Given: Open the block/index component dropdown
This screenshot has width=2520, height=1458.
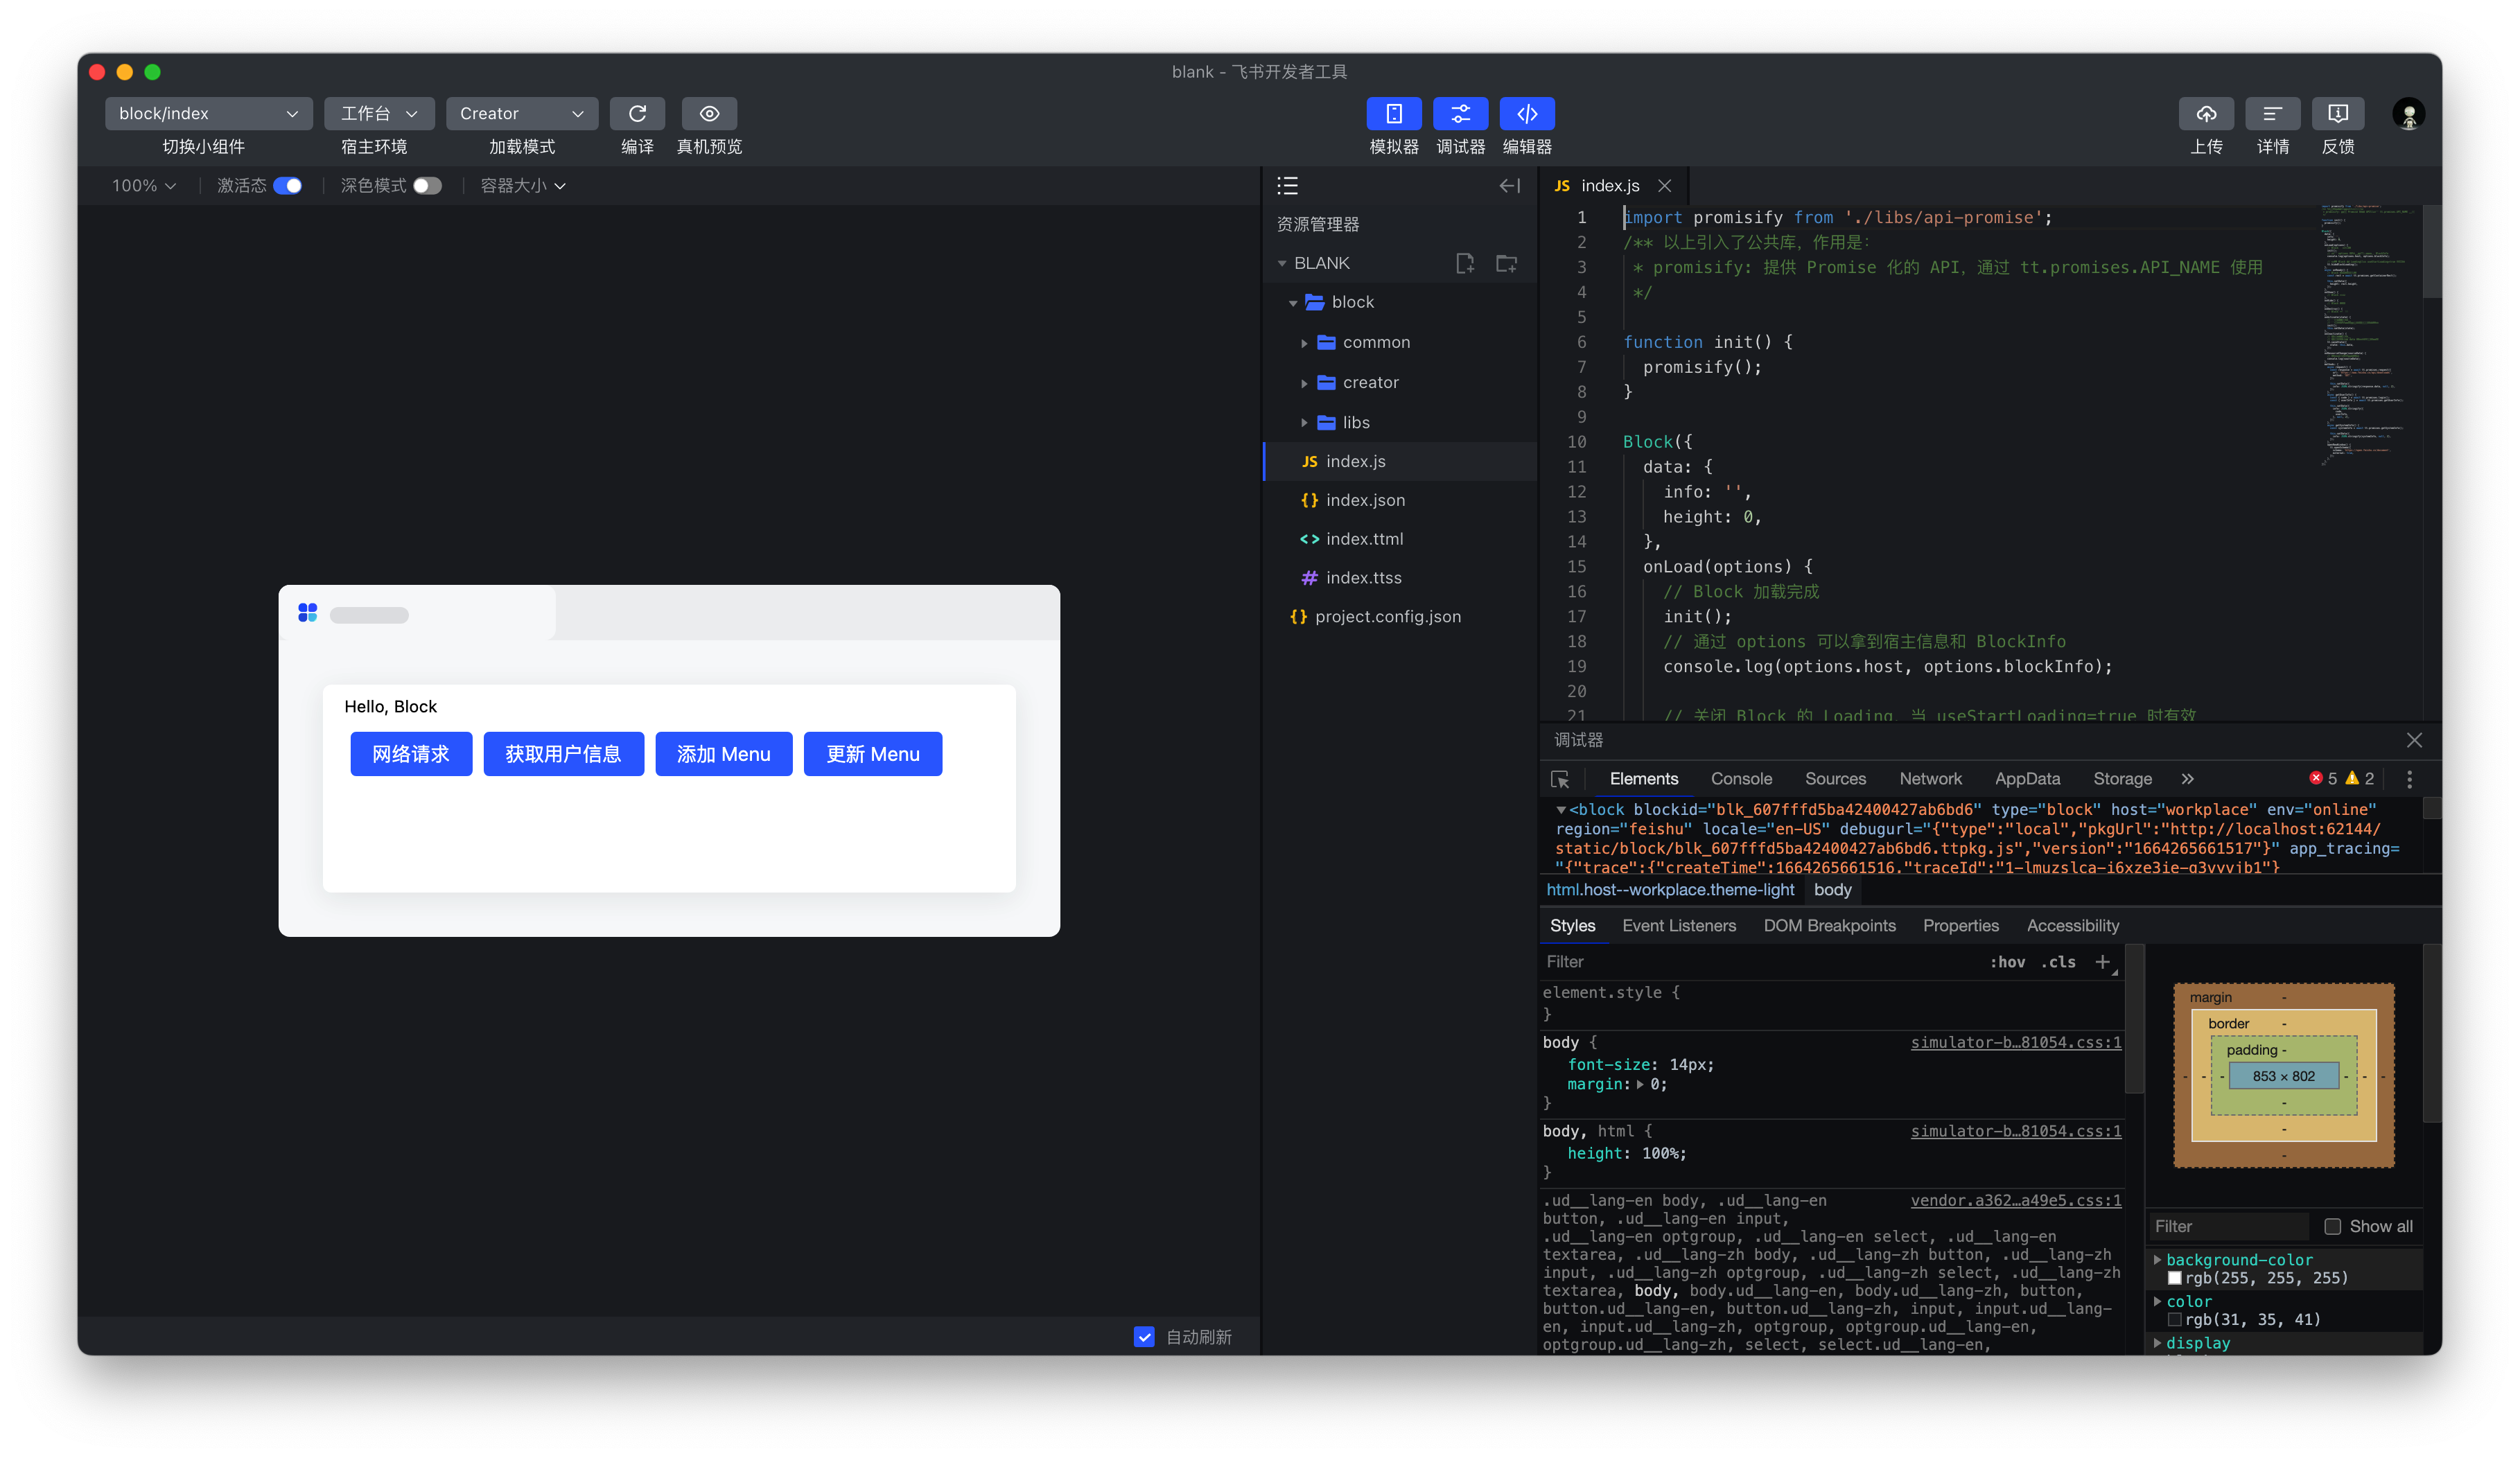Looking at the screenshot, I should click(x=208, y=113).
